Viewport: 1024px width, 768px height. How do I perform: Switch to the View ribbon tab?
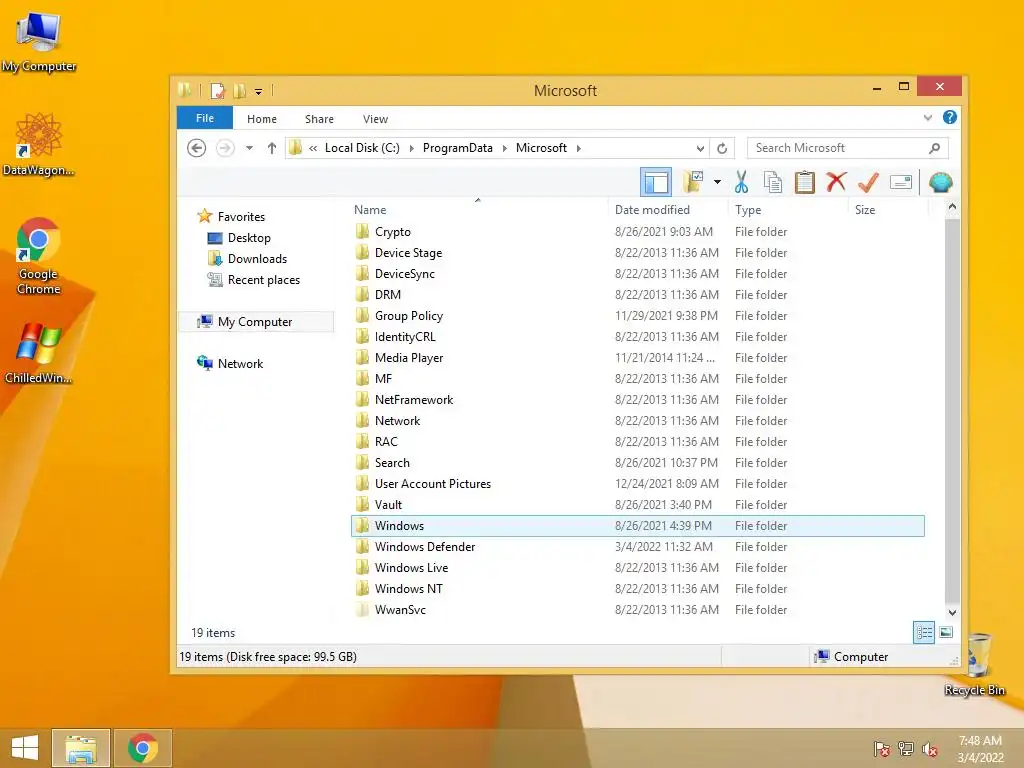(375, 119)
